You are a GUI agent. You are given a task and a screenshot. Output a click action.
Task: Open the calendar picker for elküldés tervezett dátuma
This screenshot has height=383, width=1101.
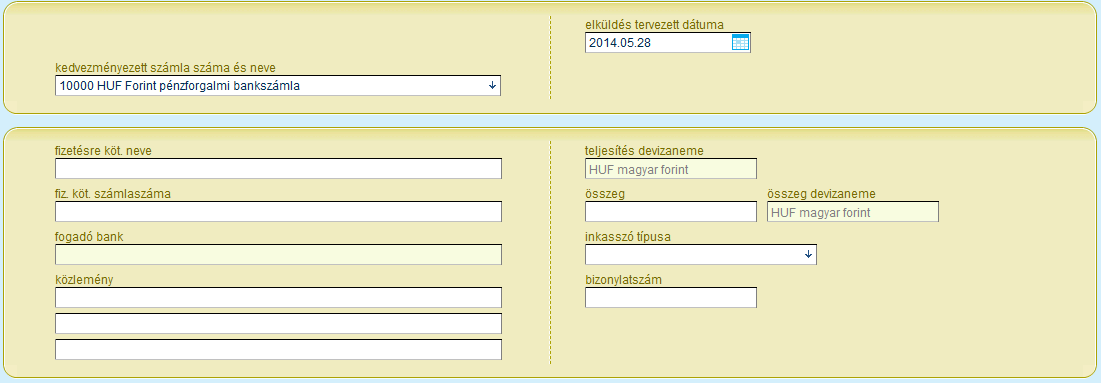(740, 43)
